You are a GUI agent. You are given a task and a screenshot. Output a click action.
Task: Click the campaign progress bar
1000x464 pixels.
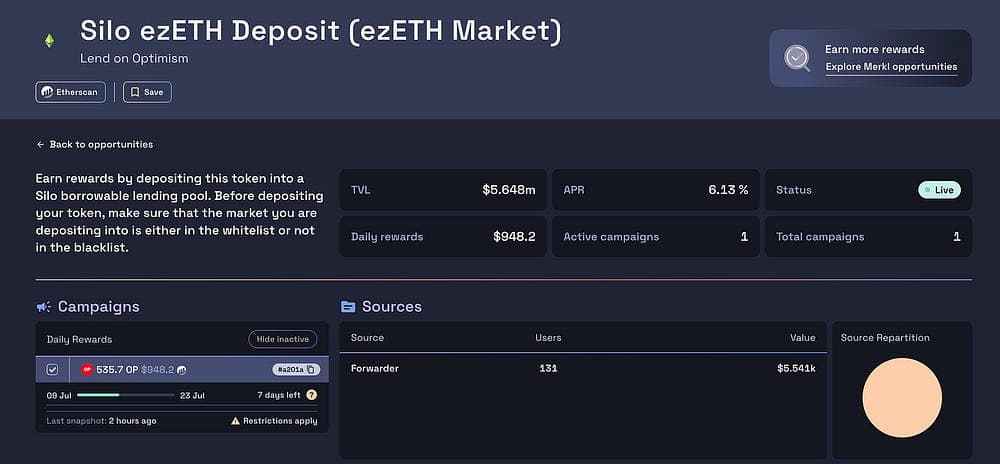(x=126, y=395)
